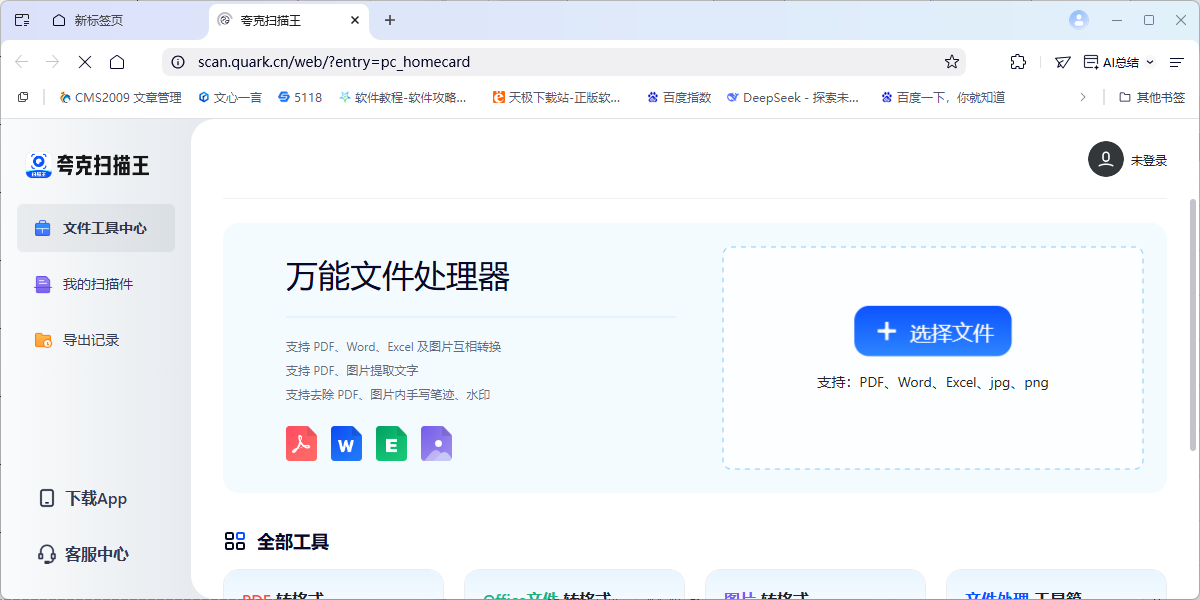Expand the bookmarks bar overflow chevron
Screen dimensions: 1200x600
[x=1082, y=97]
